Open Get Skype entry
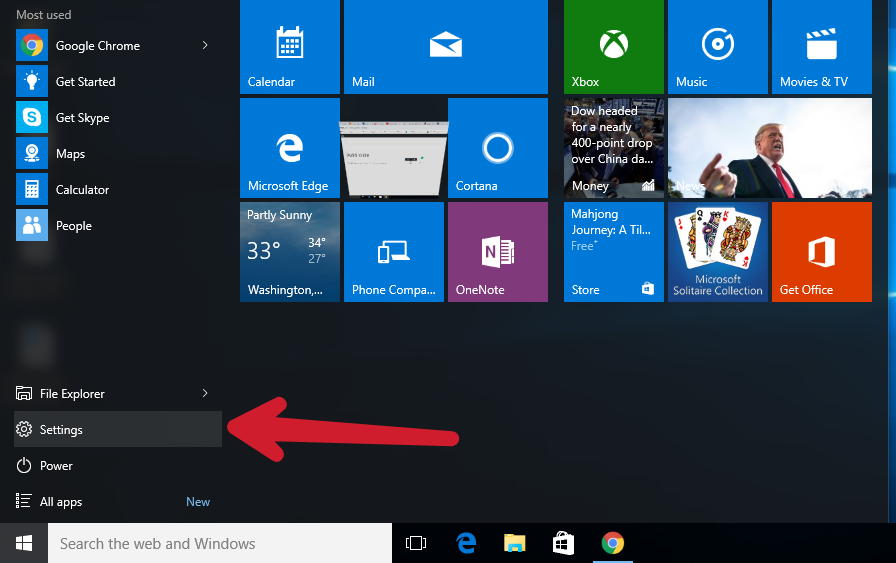896x563 pixels. point(118,118)
